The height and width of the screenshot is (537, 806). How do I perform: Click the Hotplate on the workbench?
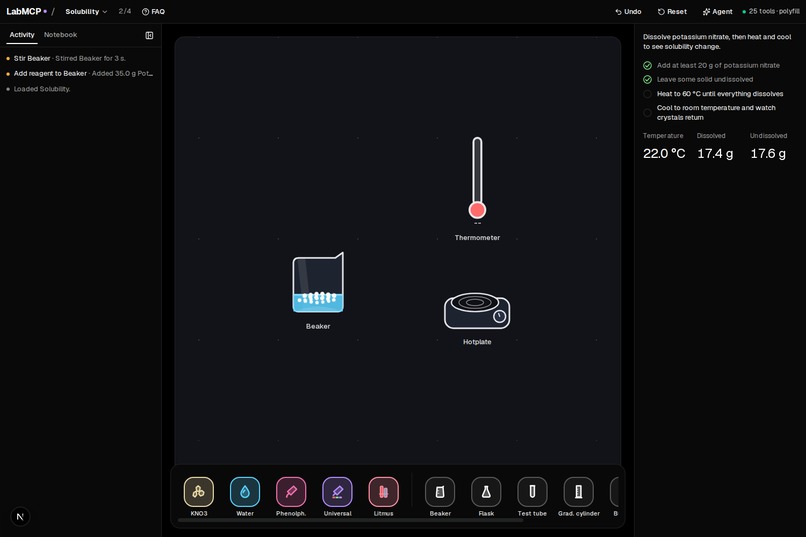pyautogui.click(x=477, y=310)
